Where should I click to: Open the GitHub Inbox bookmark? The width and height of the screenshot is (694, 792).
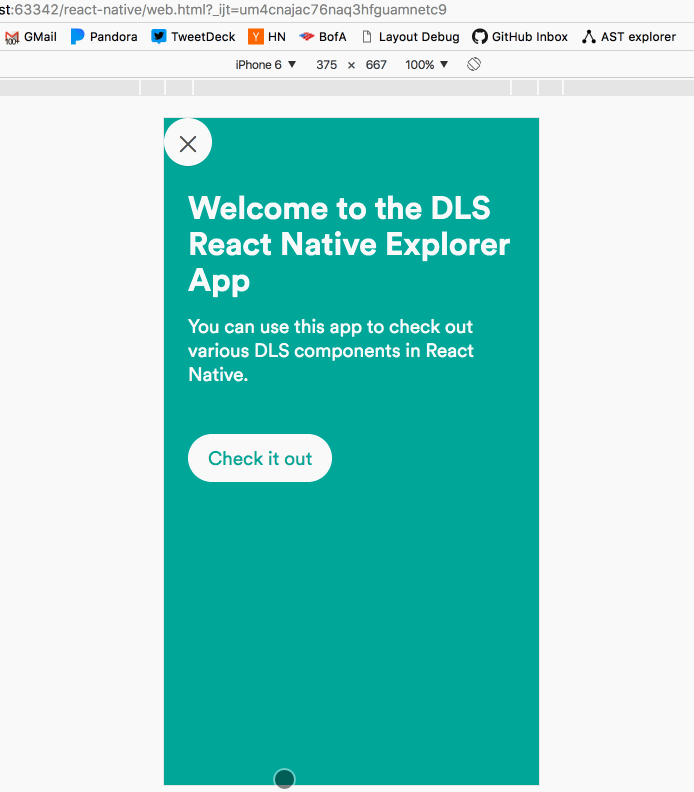[x=520, y=37]
